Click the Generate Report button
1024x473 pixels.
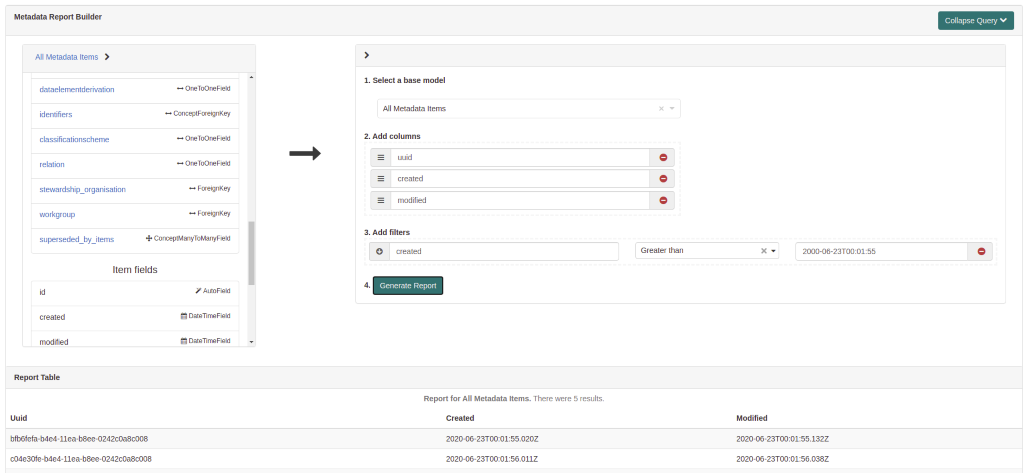408,285
